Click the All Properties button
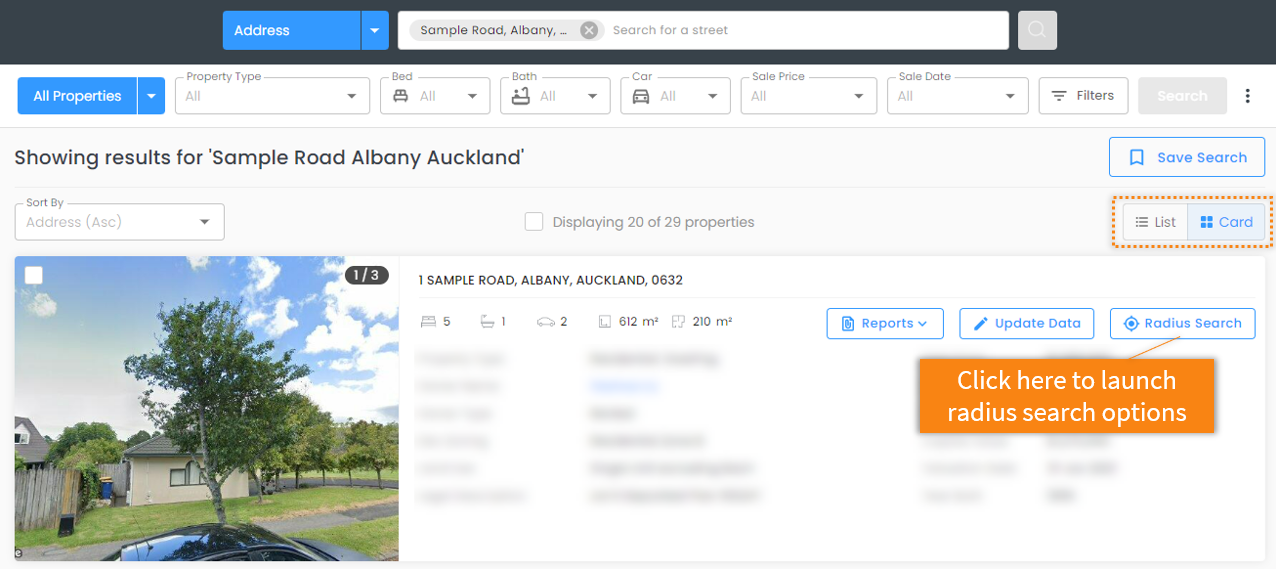Screen dimensions: 1276x569 tap(77, 96)
